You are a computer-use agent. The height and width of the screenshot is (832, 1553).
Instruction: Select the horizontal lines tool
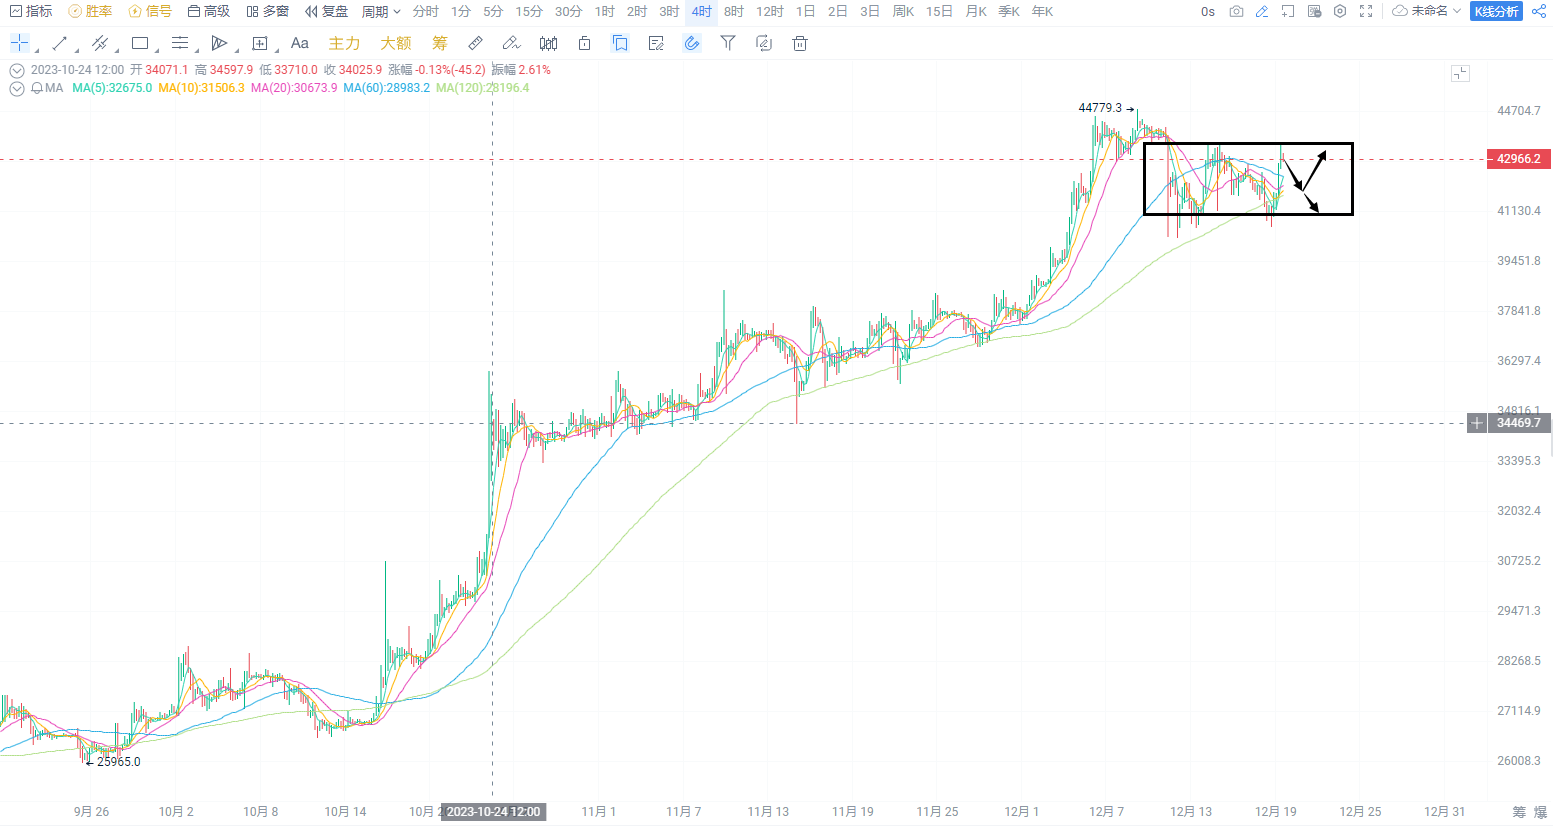[180, 43]
